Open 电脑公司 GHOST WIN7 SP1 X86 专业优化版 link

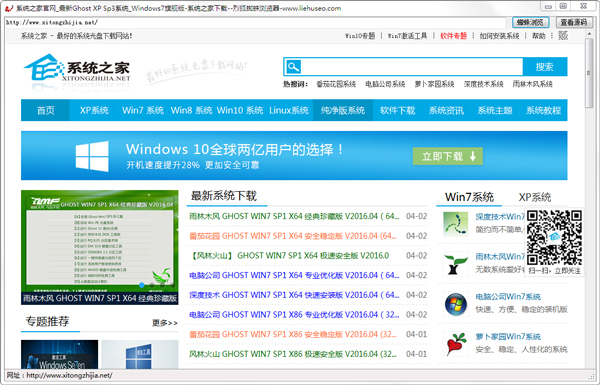[294, 315]
